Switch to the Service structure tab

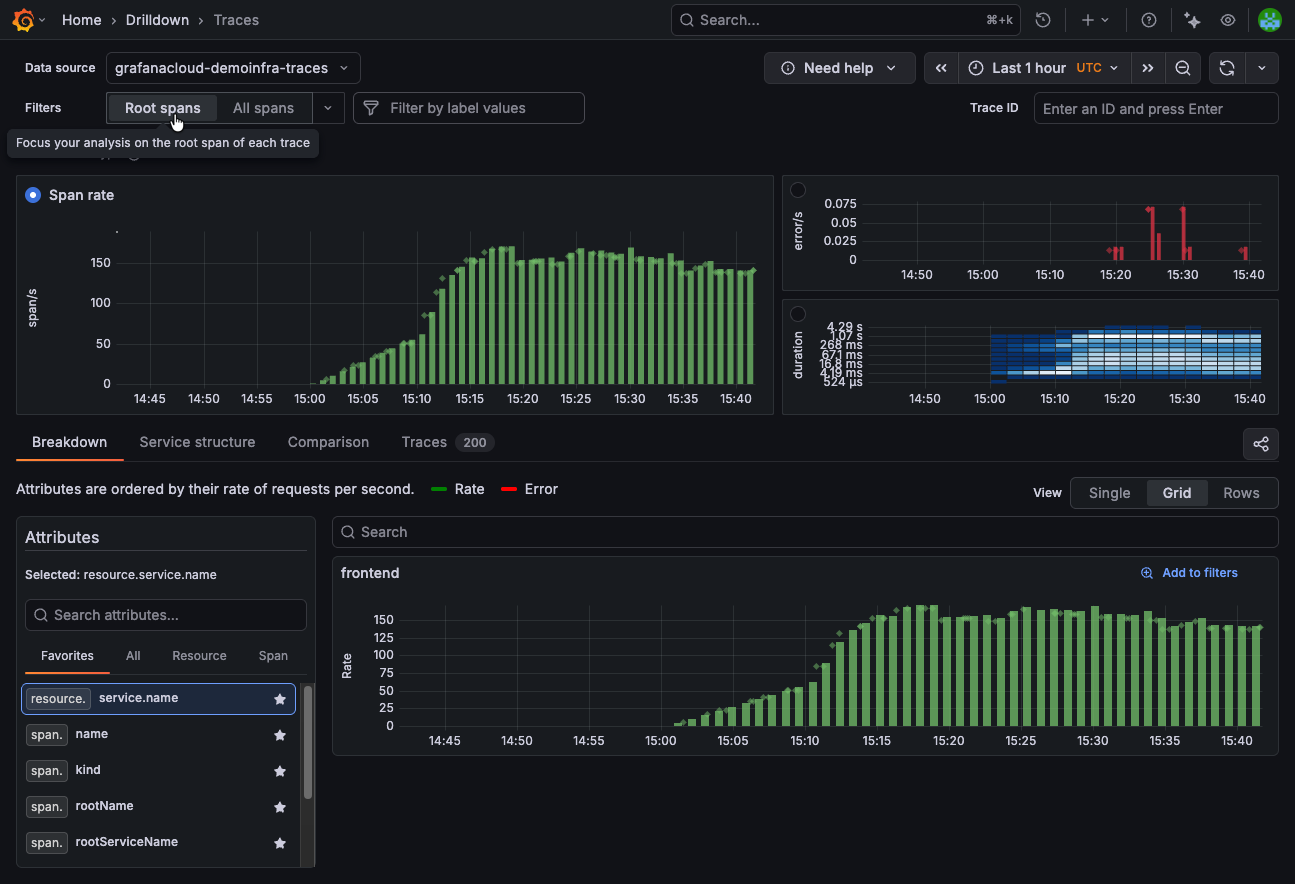point(197,442)
